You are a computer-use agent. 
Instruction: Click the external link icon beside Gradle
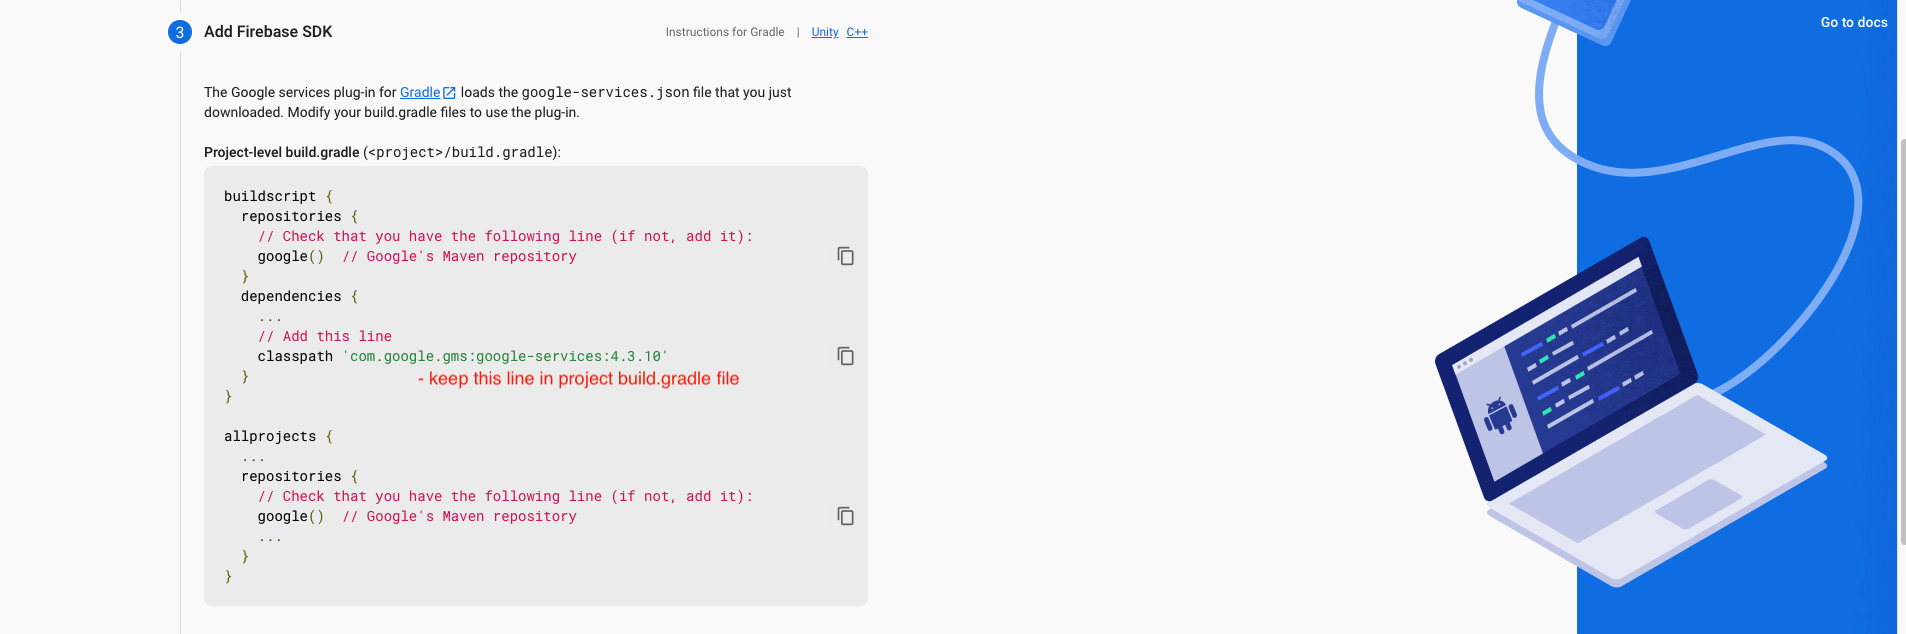click(x=450, y=93)
